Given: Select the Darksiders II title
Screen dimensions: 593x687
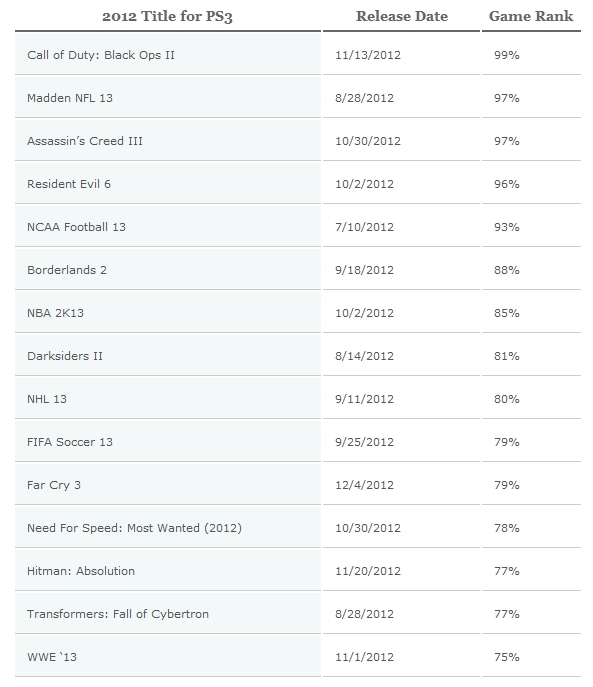Looking at the screenshot, I should (65, 356).
